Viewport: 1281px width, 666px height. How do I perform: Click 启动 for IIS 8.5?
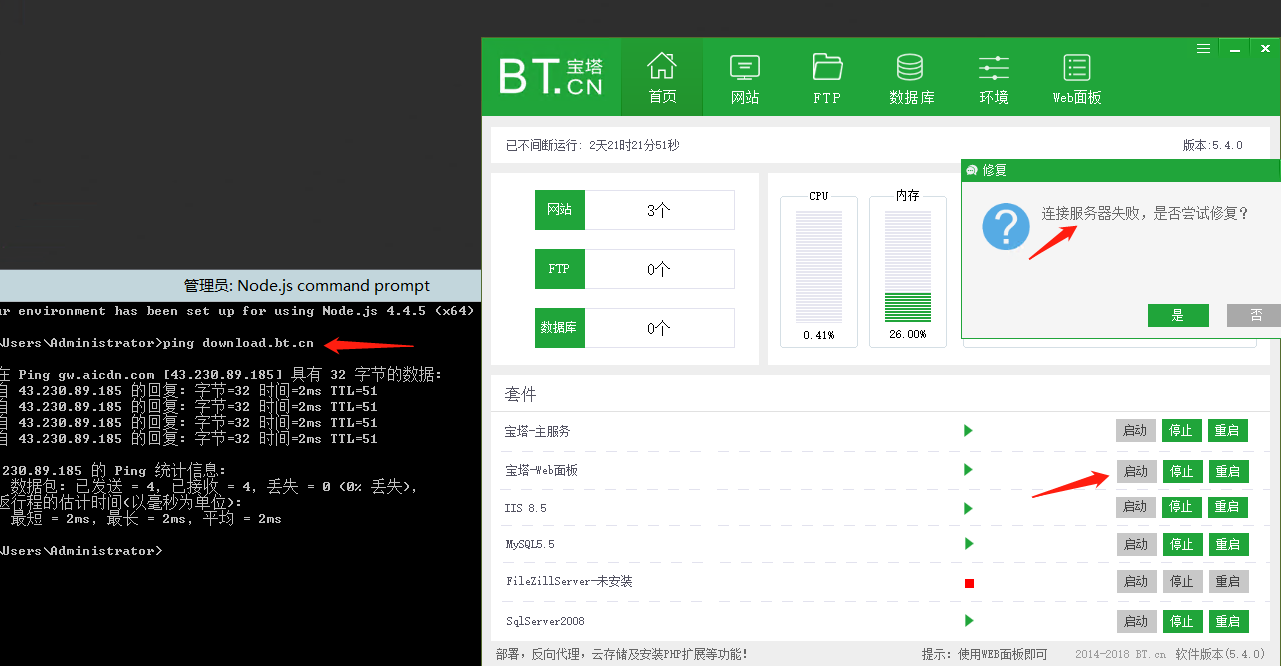[1136, 507]
